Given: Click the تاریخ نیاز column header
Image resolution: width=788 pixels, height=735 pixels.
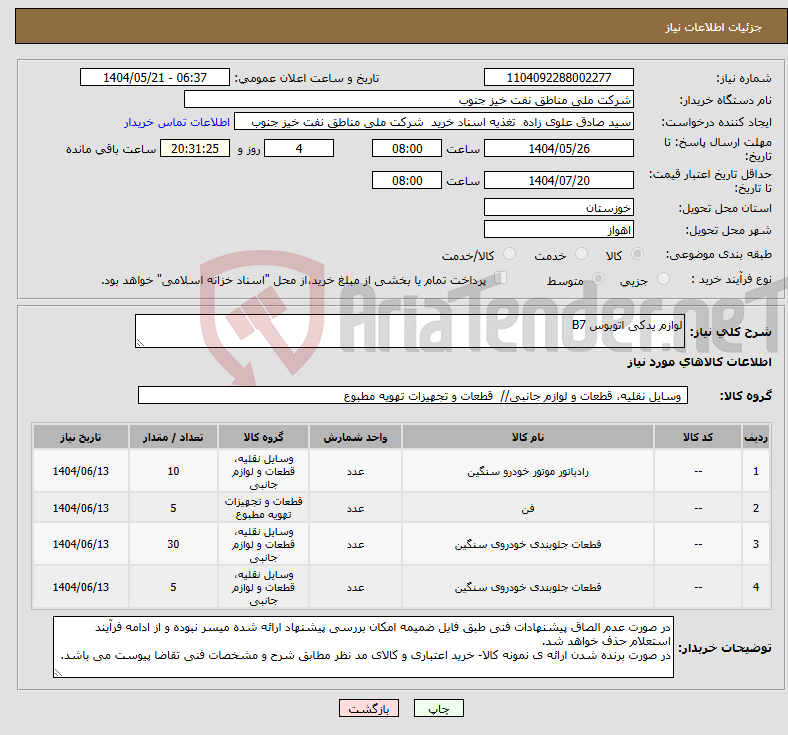Looking at the screenshot, I should pyautogui.click(x=80, y=437).
